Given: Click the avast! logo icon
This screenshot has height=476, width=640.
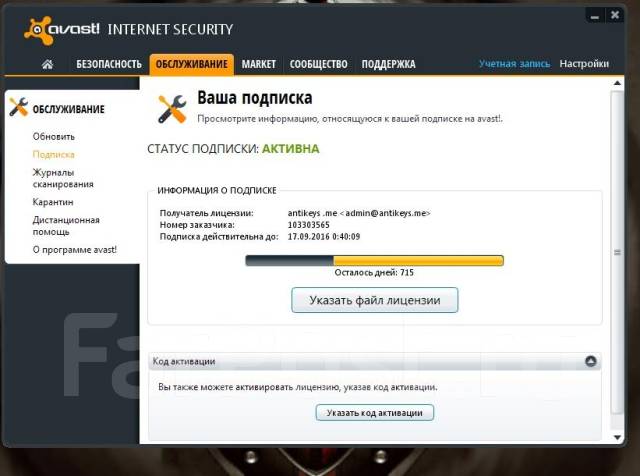Looking at the screenshot, I should [38, 30].
